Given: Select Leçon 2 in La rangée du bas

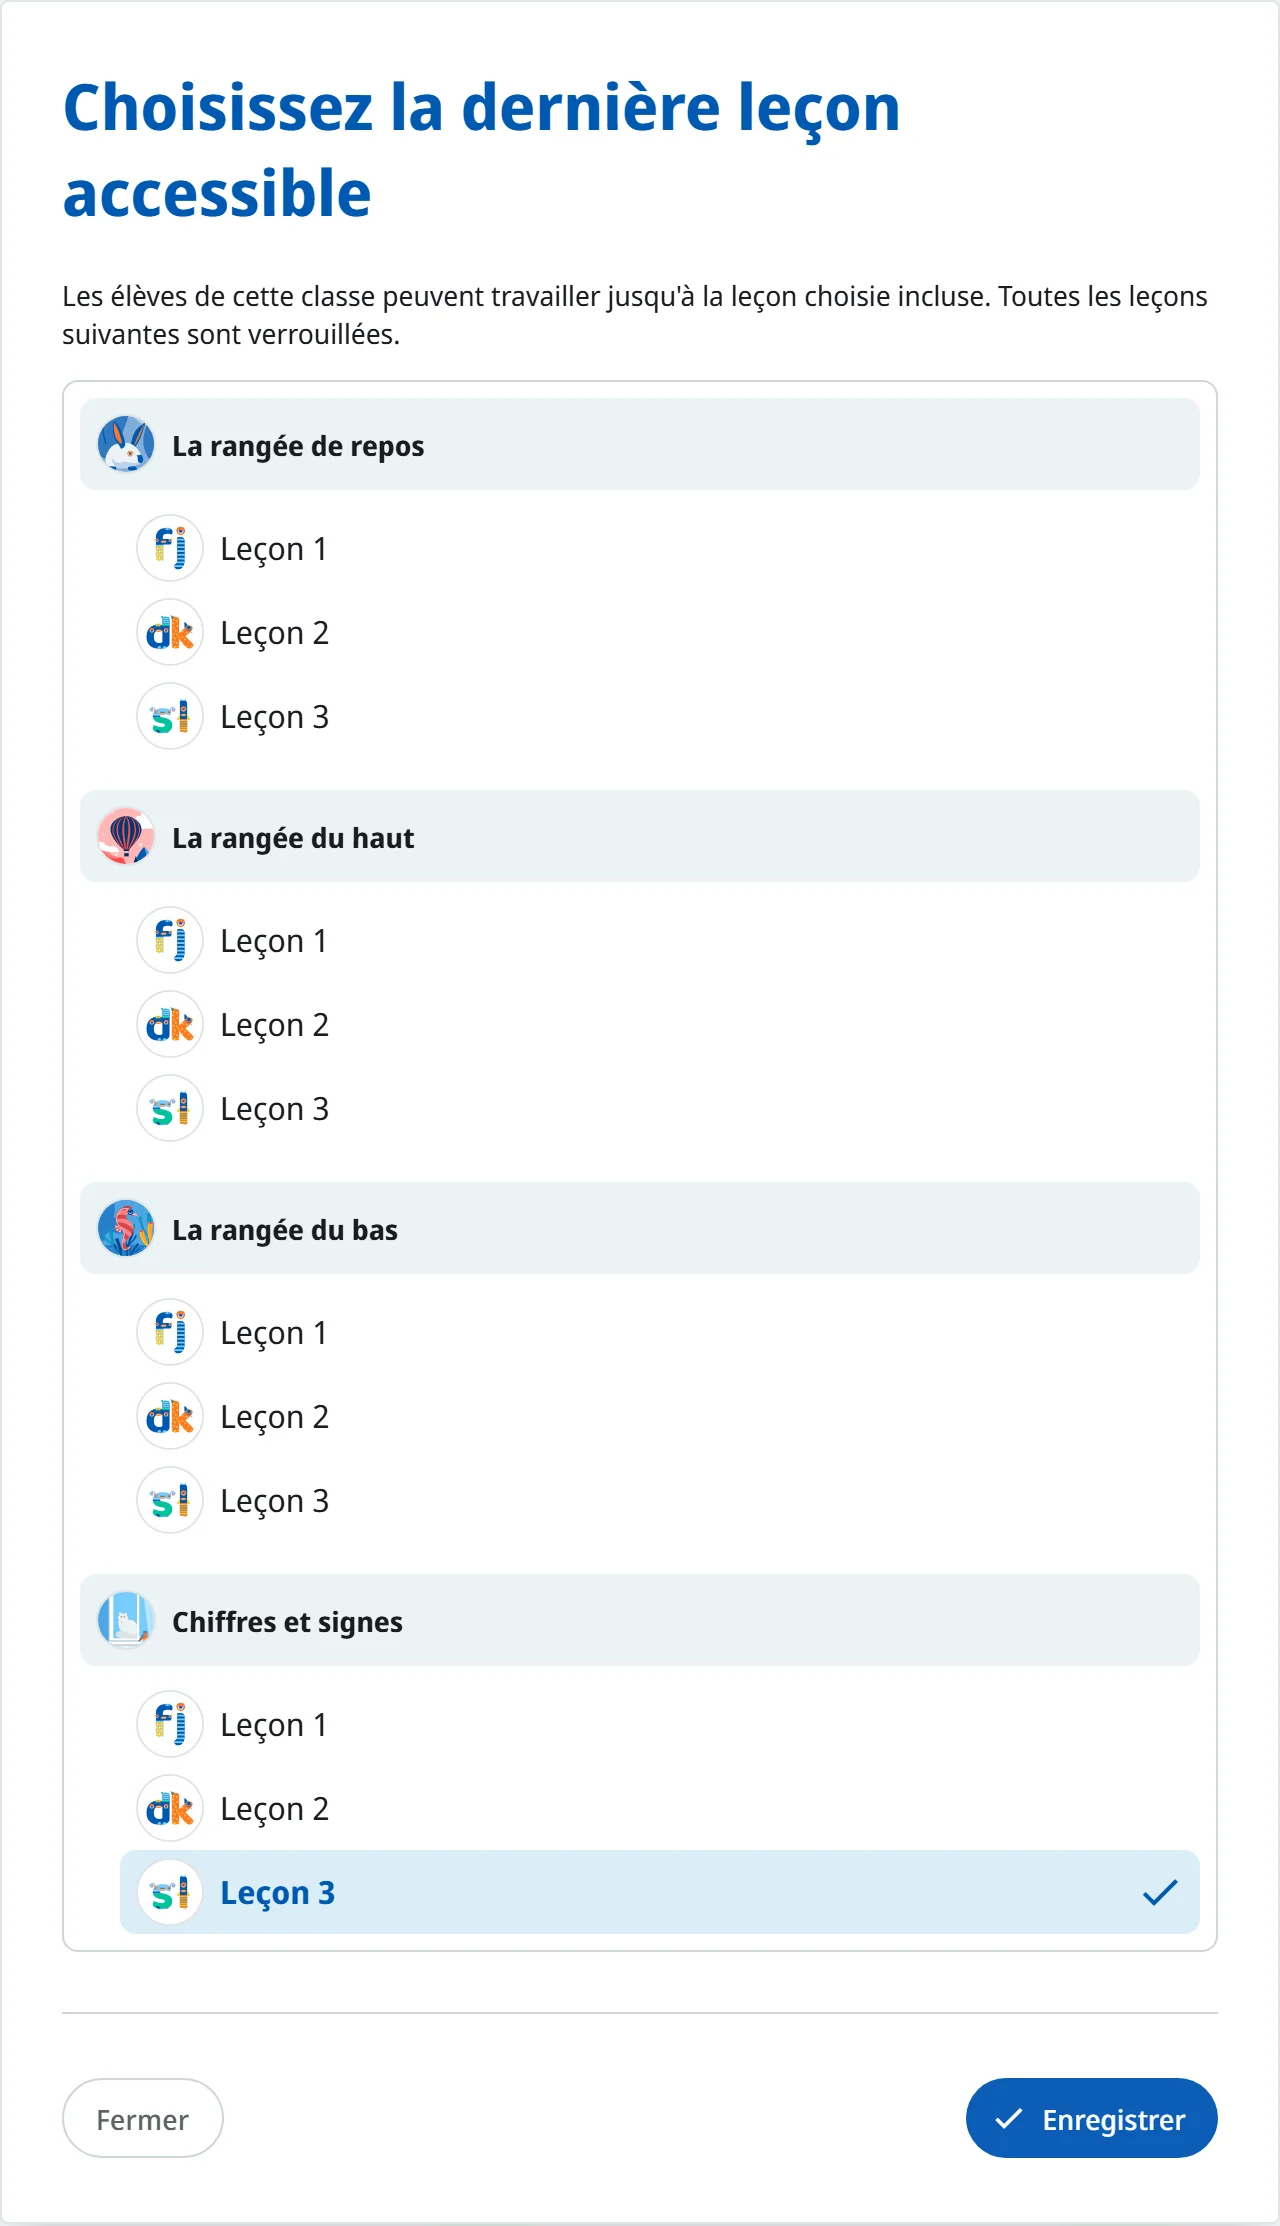Looking at the screenshot, I should (x=660, y=1416).
